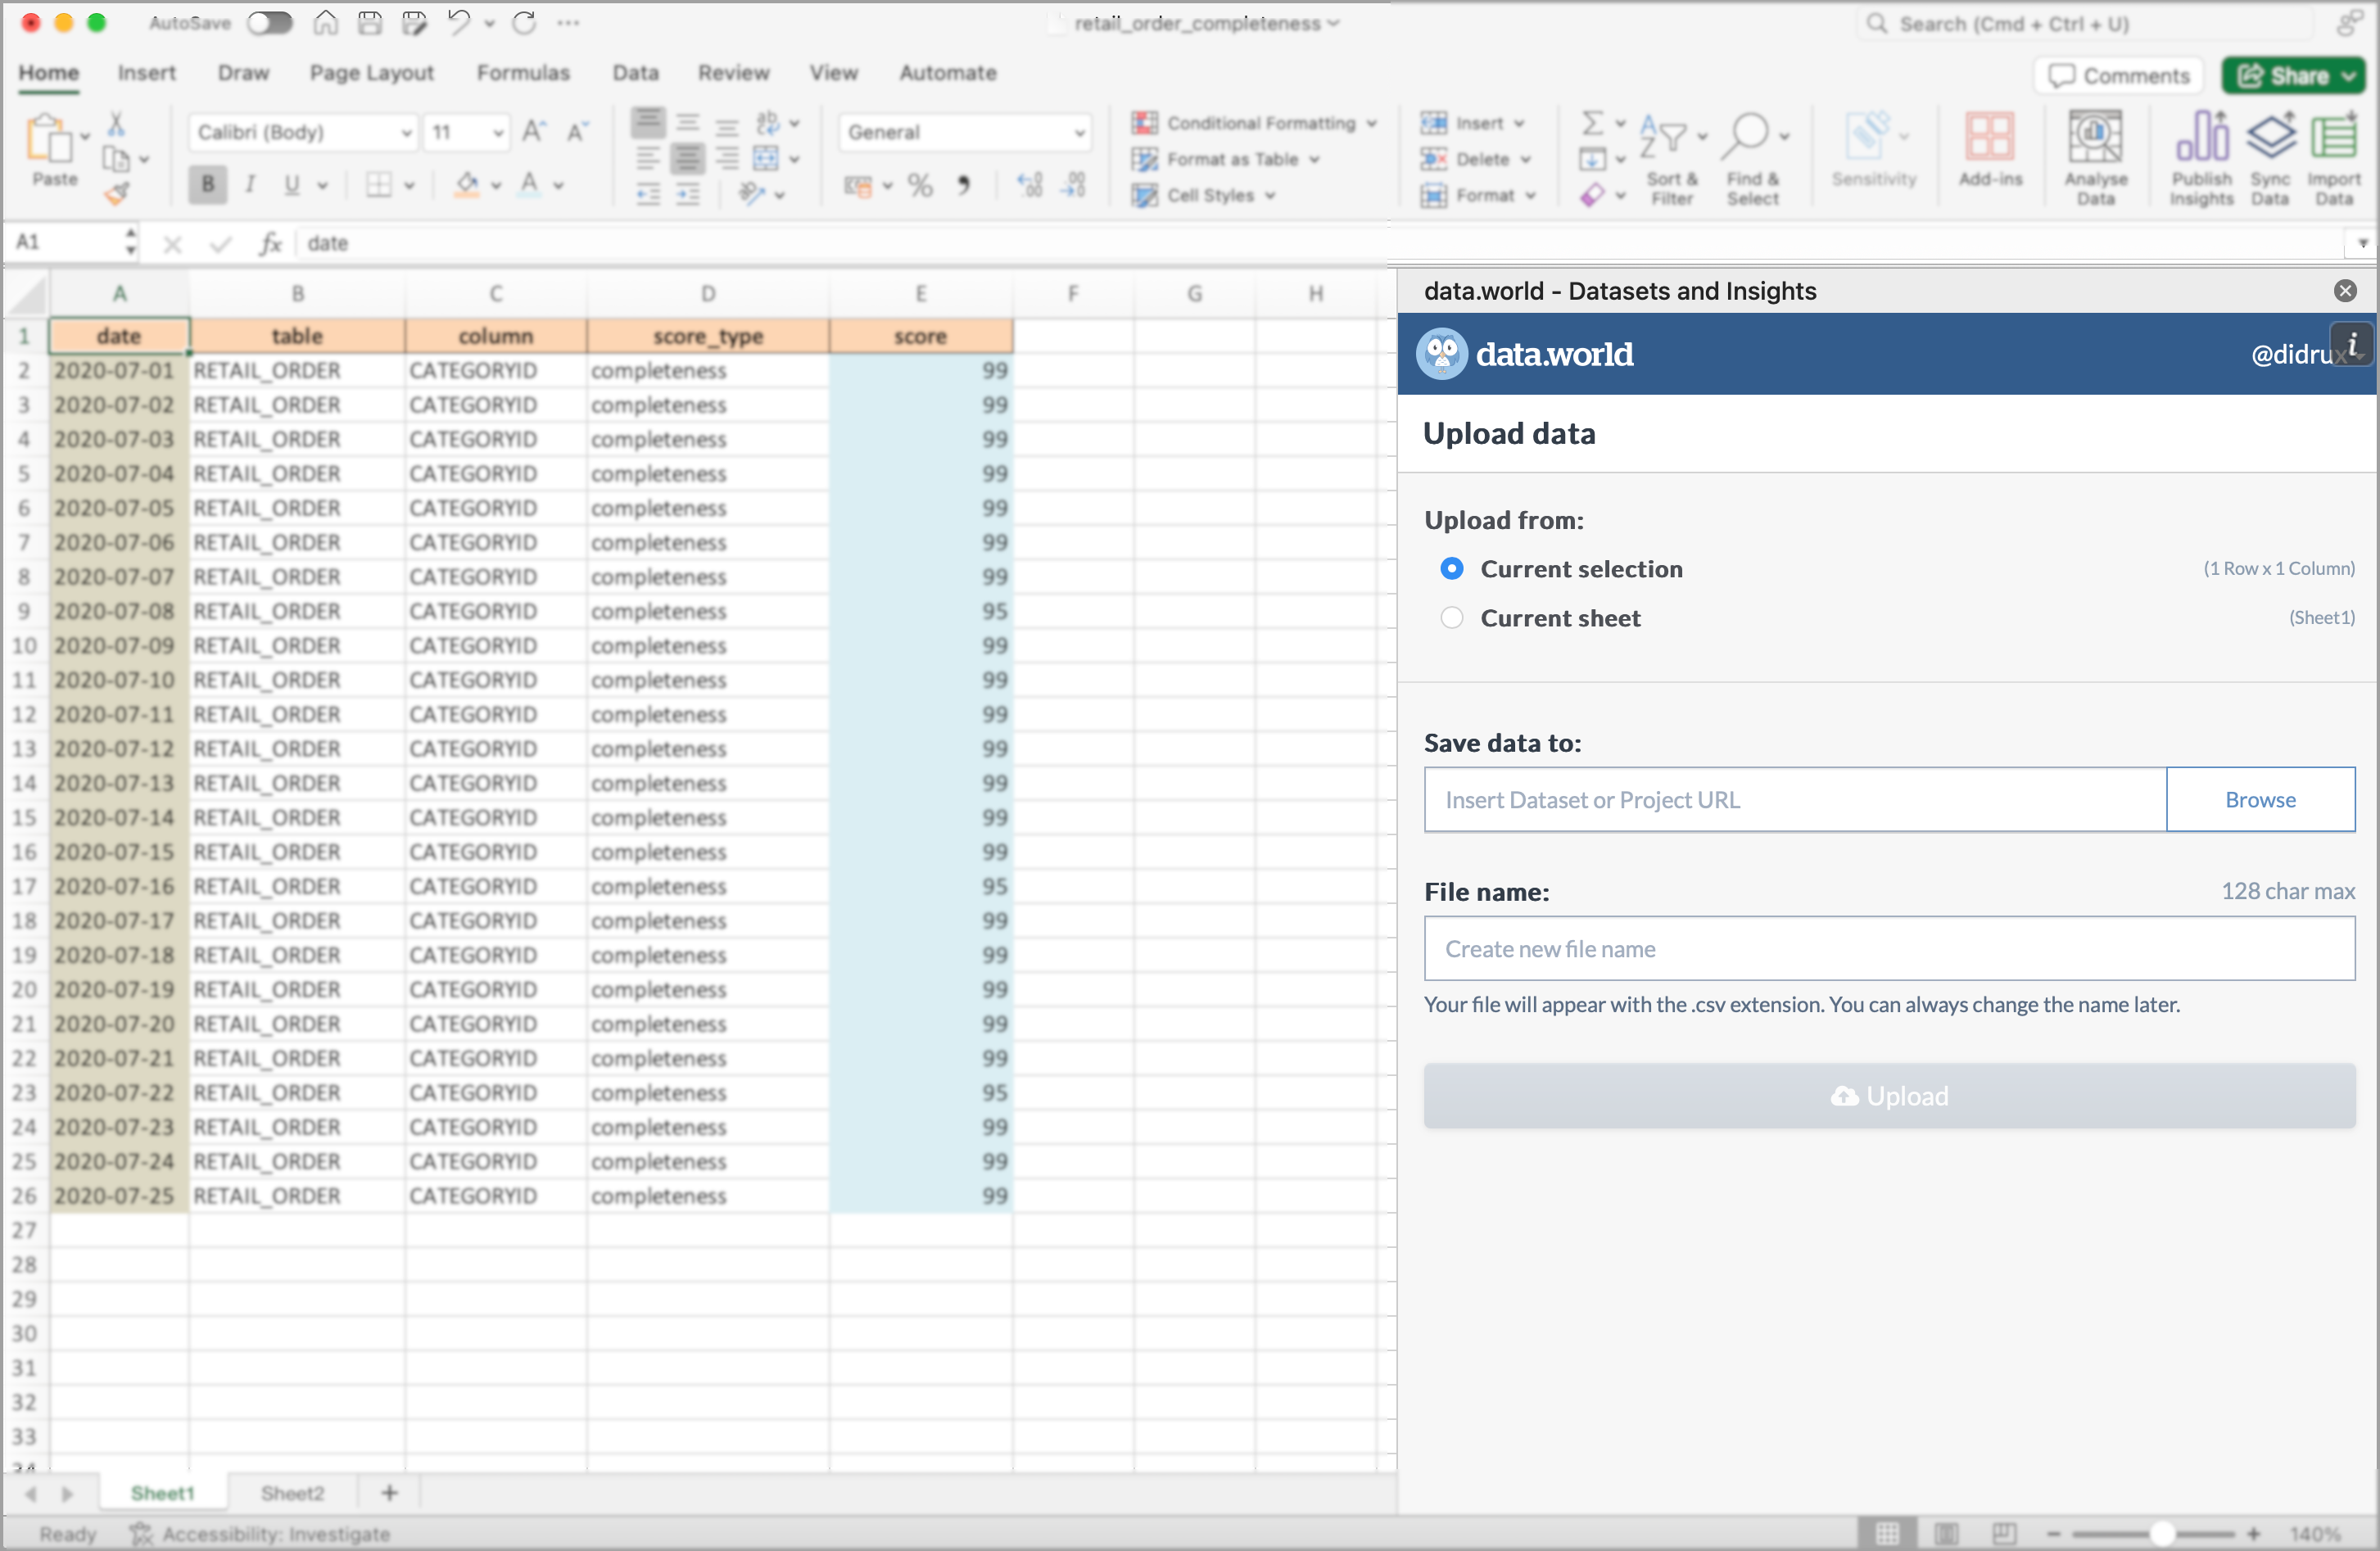Click the Browse button in data.world panel
The image size is (2380, 1551).
(x=2262, y=800)
